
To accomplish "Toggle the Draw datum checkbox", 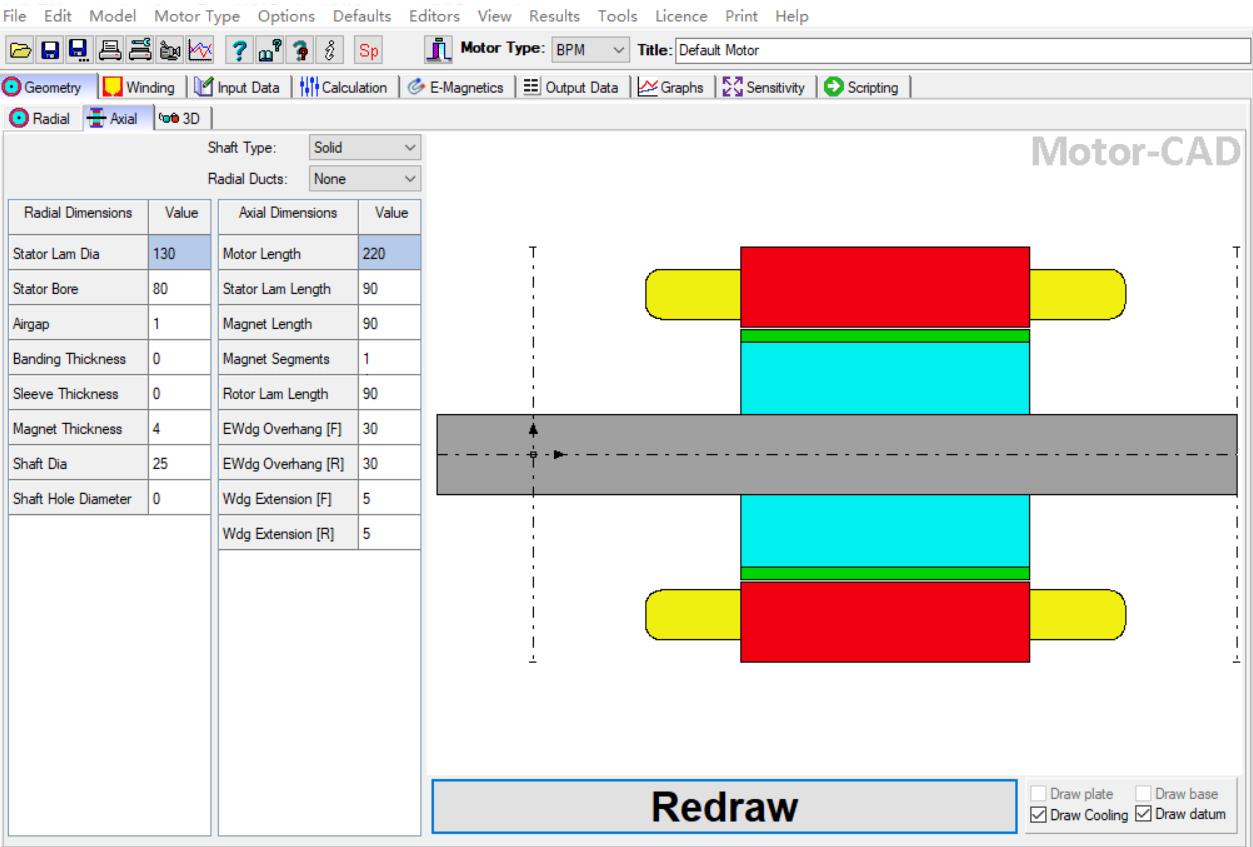I will 1179,815.
